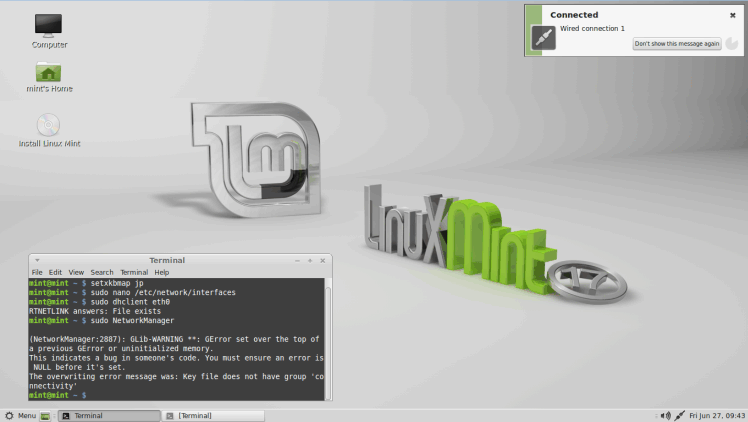The height and width of the screenshot is (422, 748).
Task: Minimize the Terminal window
Action: (x=297, y=261)
